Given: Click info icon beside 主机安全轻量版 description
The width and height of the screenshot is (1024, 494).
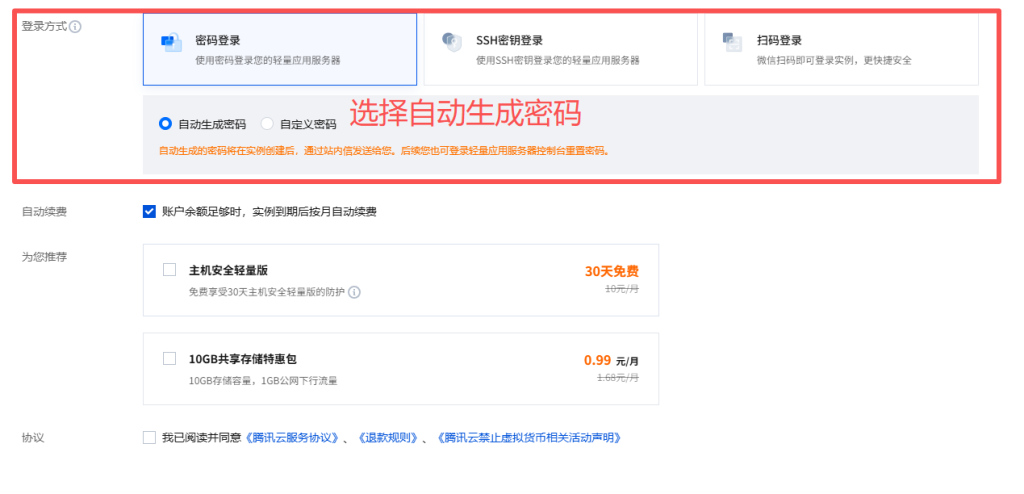Looking at the screenshot, I should point(354,292).
